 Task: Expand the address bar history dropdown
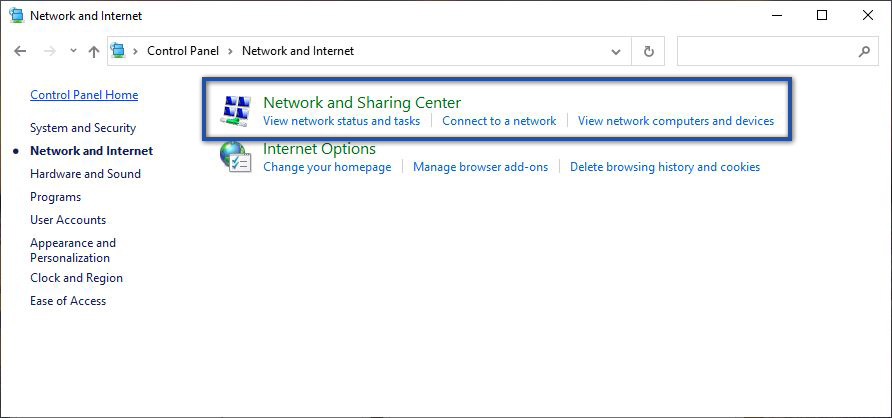pos(615,51)
